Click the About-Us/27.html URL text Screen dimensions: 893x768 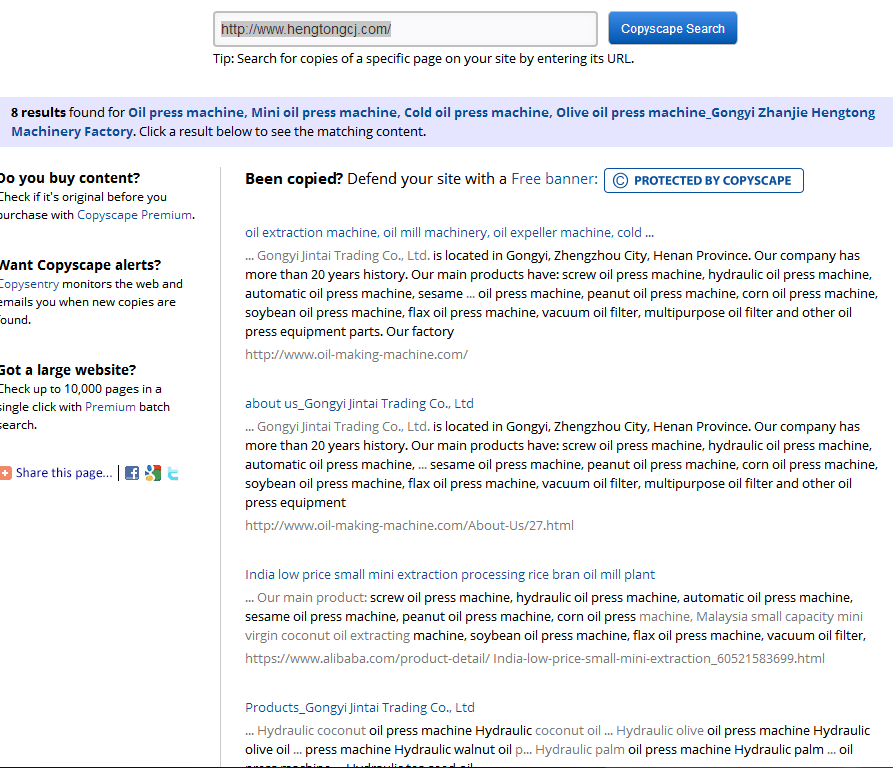(x=409, y=525)
